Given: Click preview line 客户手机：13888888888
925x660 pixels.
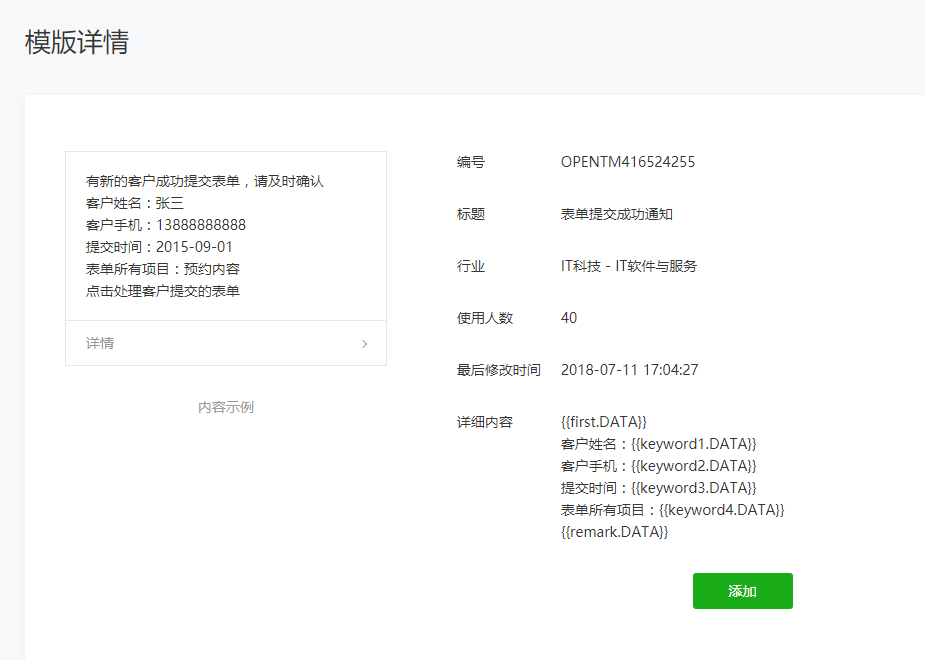Looking at the screenshot, I should click(x=166, y=225).
